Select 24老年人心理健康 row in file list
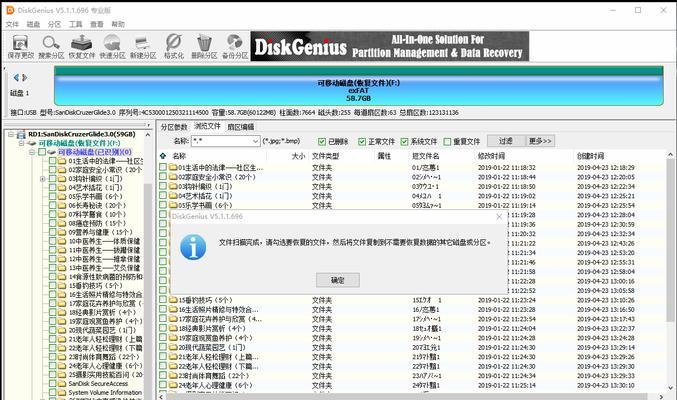The height and width of the screenshot is (400, 677). click(x=412, y=385)
